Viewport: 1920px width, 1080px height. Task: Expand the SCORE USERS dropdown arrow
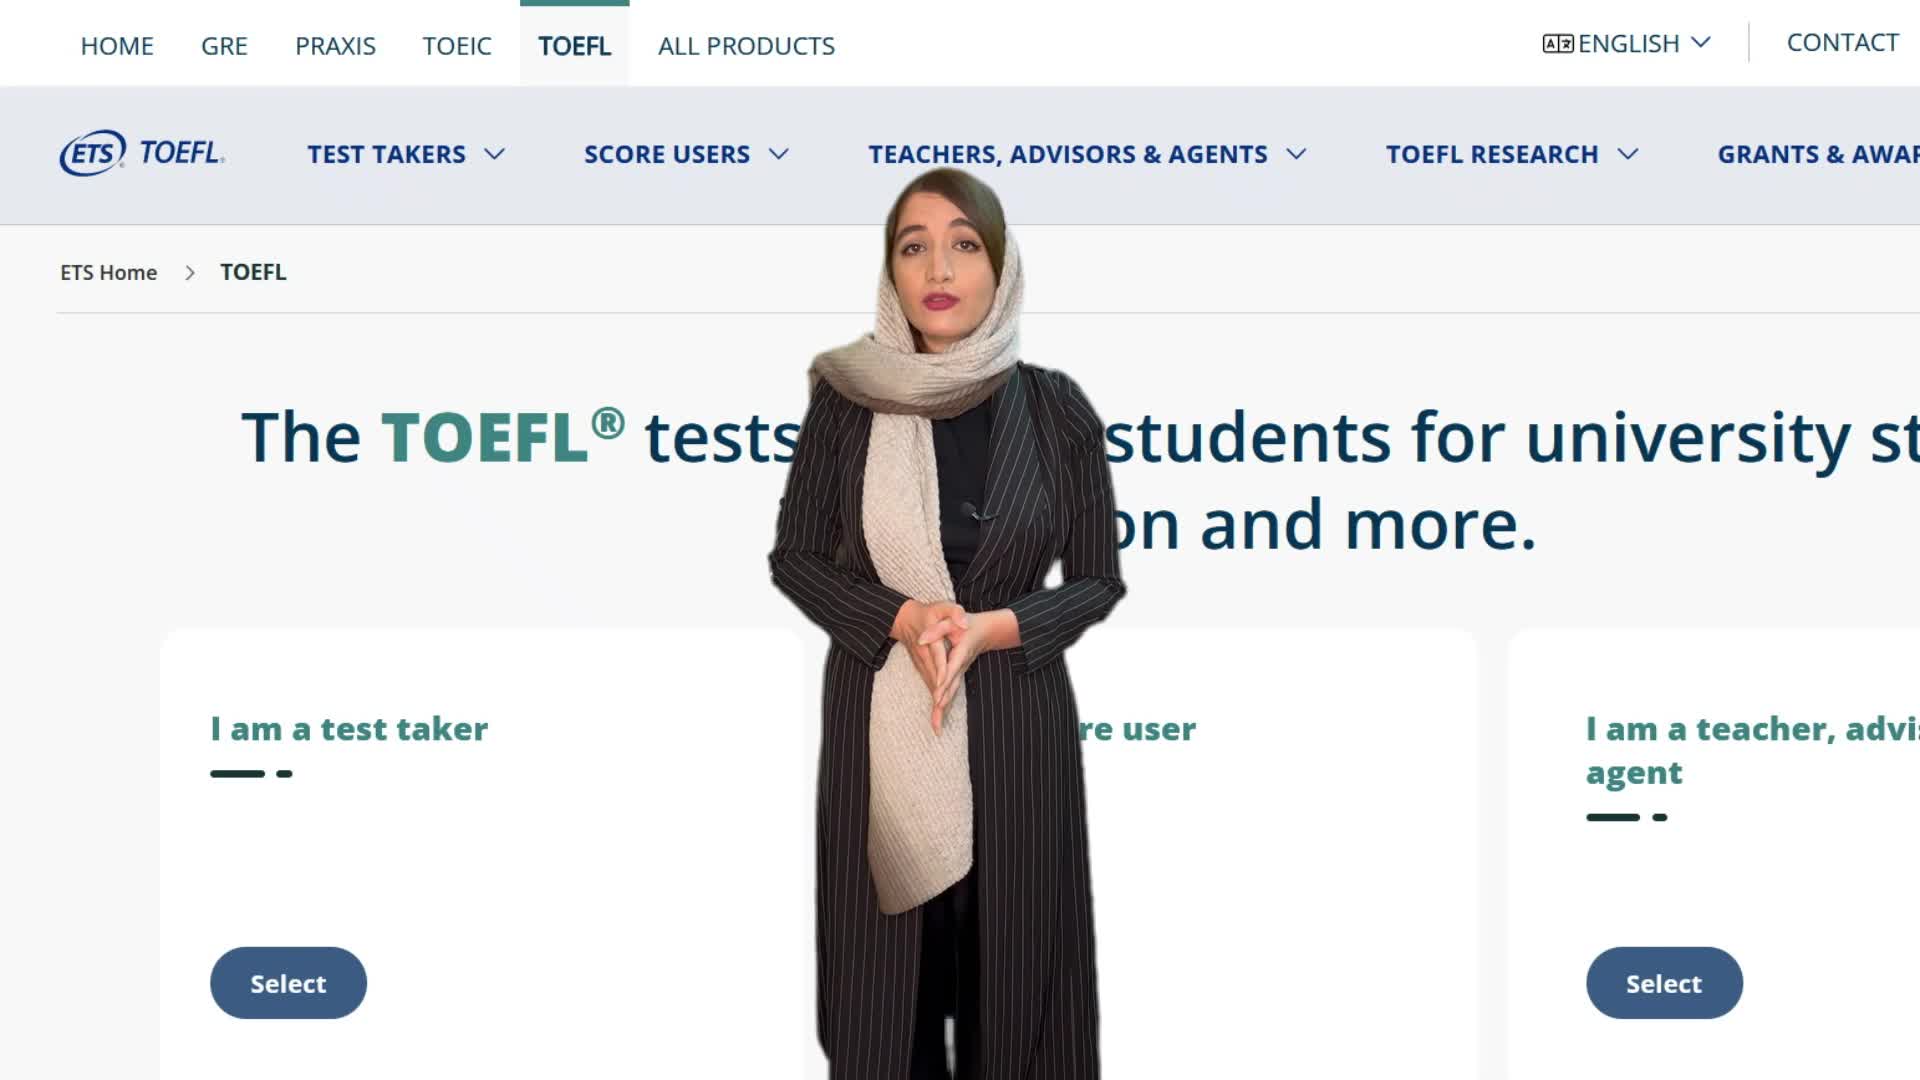tap(779, 154)
